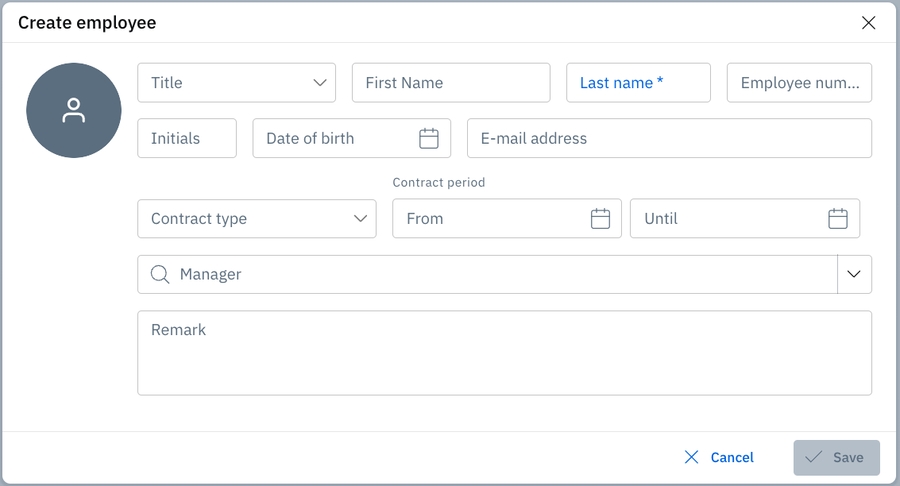Close the Create employee dialog
The height and width of the screenshot is (486, 900).
point(868,22)
